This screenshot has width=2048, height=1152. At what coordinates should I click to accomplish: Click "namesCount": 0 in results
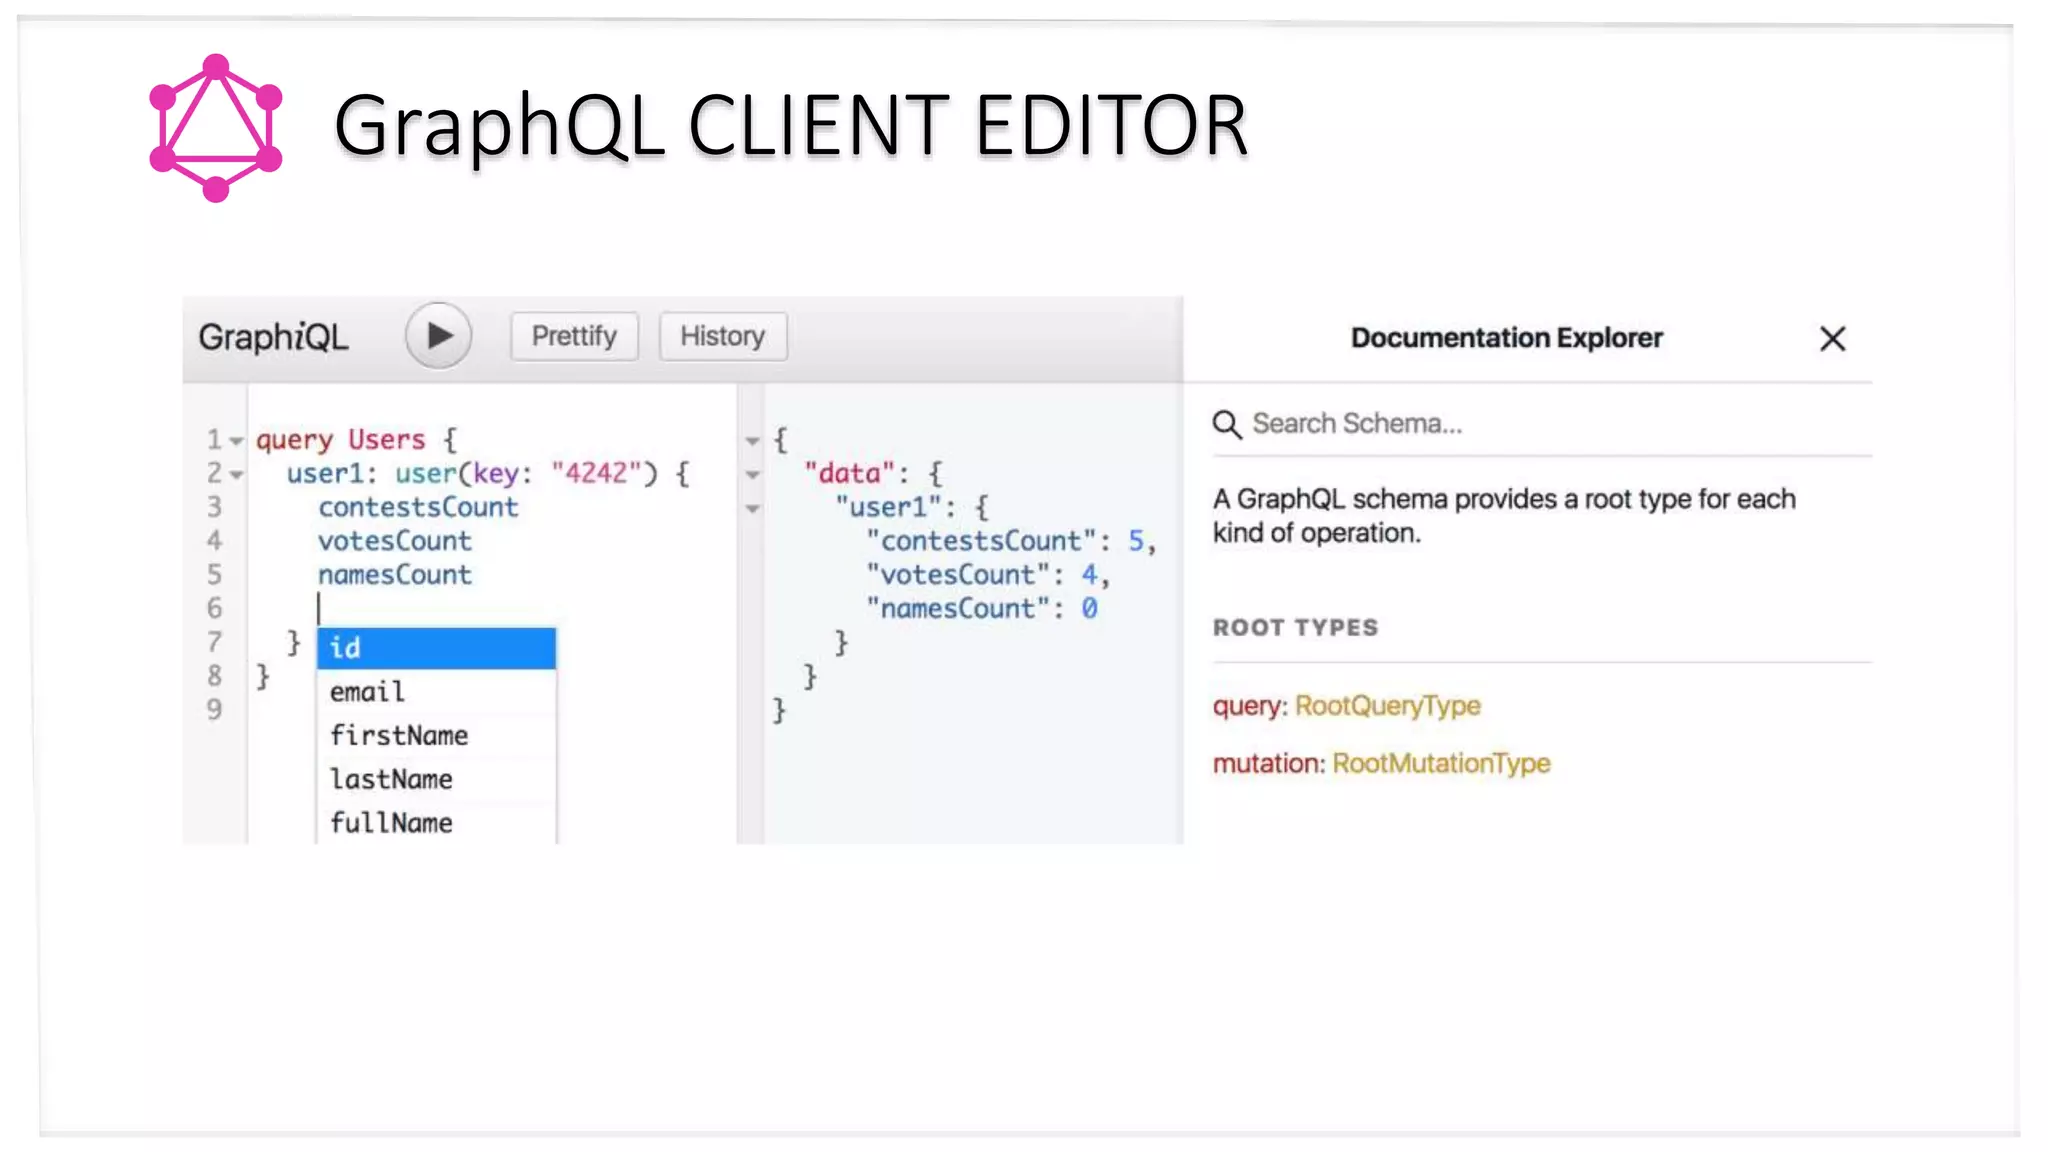981,609
